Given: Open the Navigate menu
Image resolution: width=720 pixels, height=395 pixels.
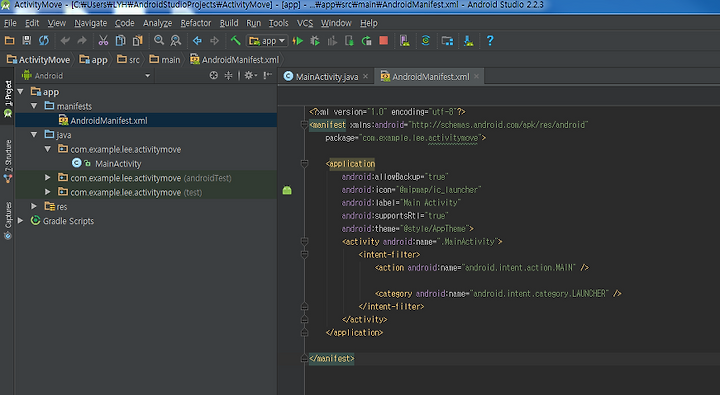Looking at the screenshot, I should pos(90,23).
